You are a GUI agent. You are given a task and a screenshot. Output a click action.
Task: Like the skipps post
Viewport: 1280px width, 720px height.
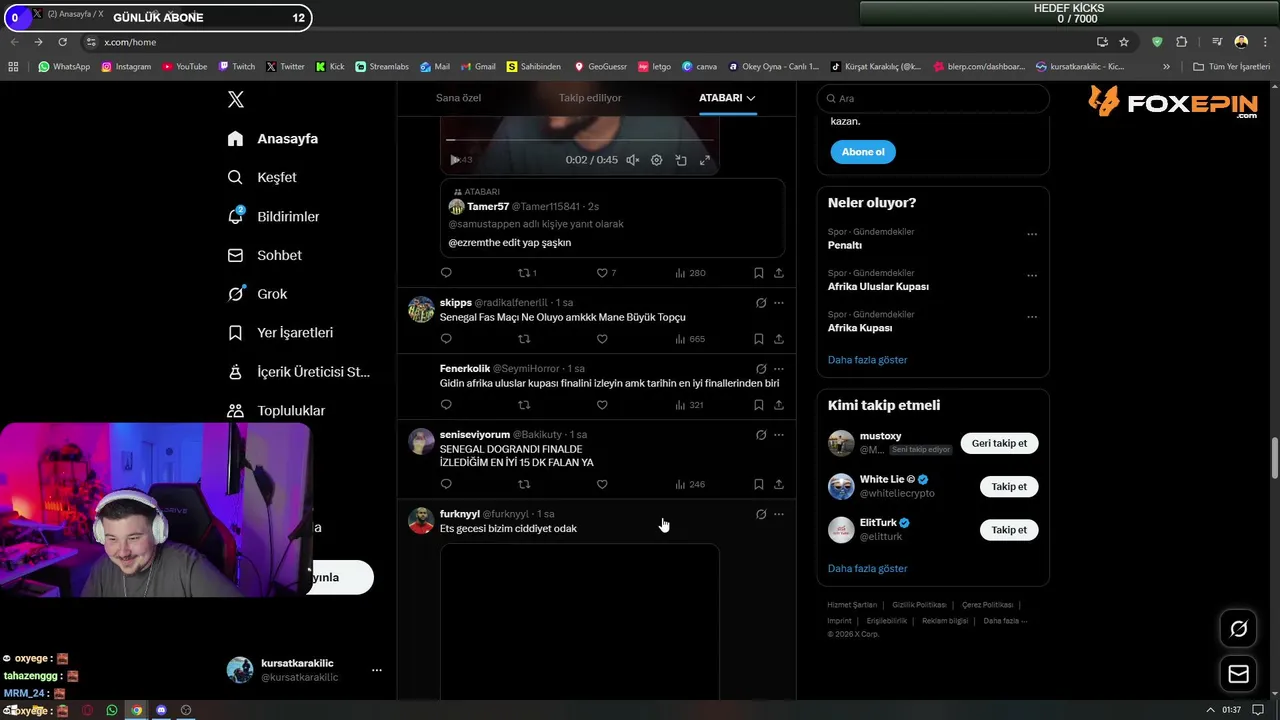(x=602, y=339)
